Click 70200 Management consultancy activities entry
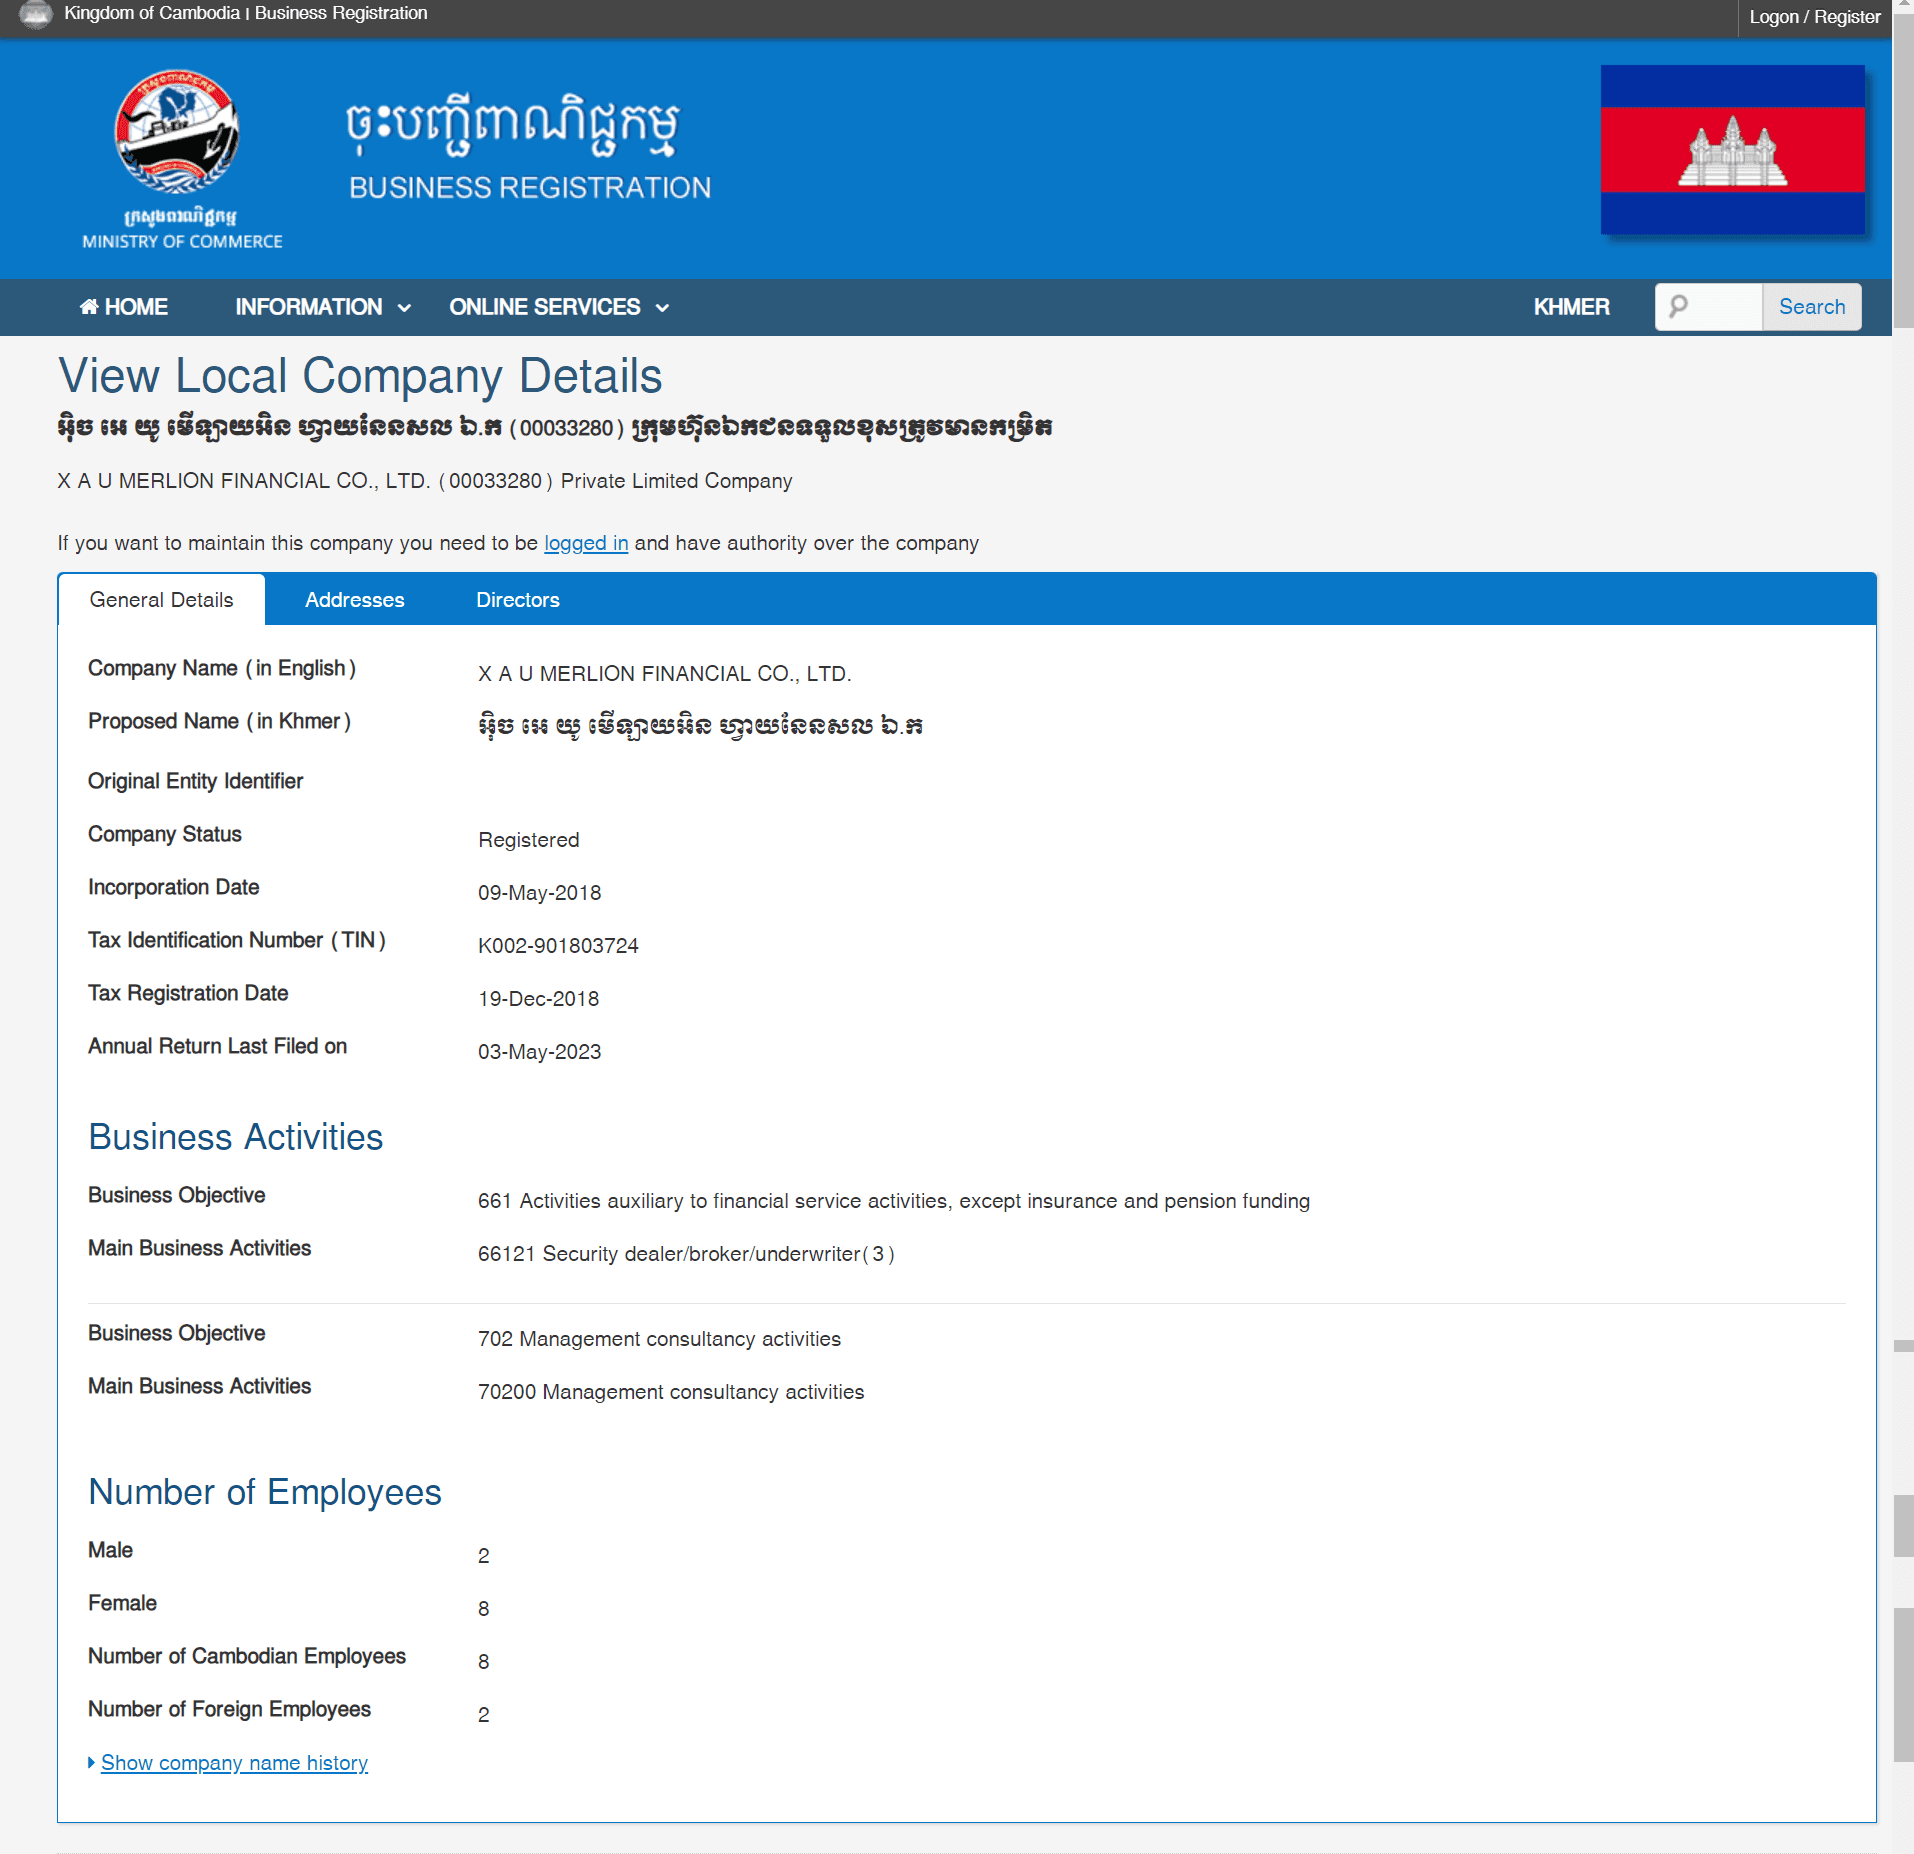 point(671,1392)
